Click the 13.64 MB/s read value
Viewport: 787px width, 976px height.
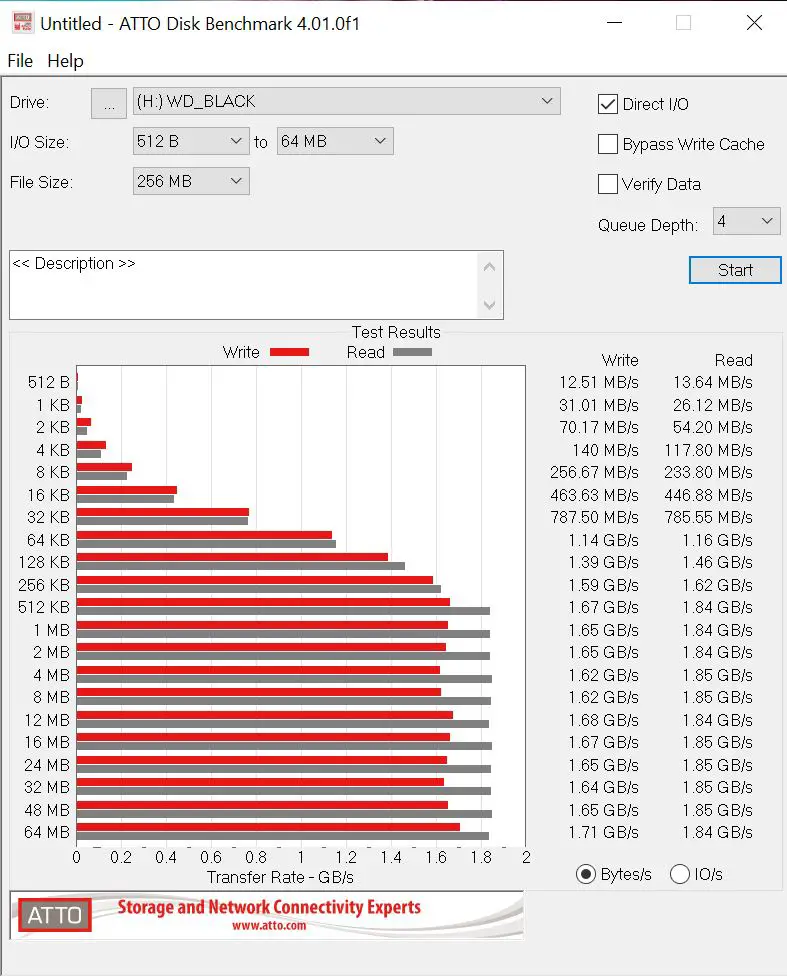click(x=713, y=382)
